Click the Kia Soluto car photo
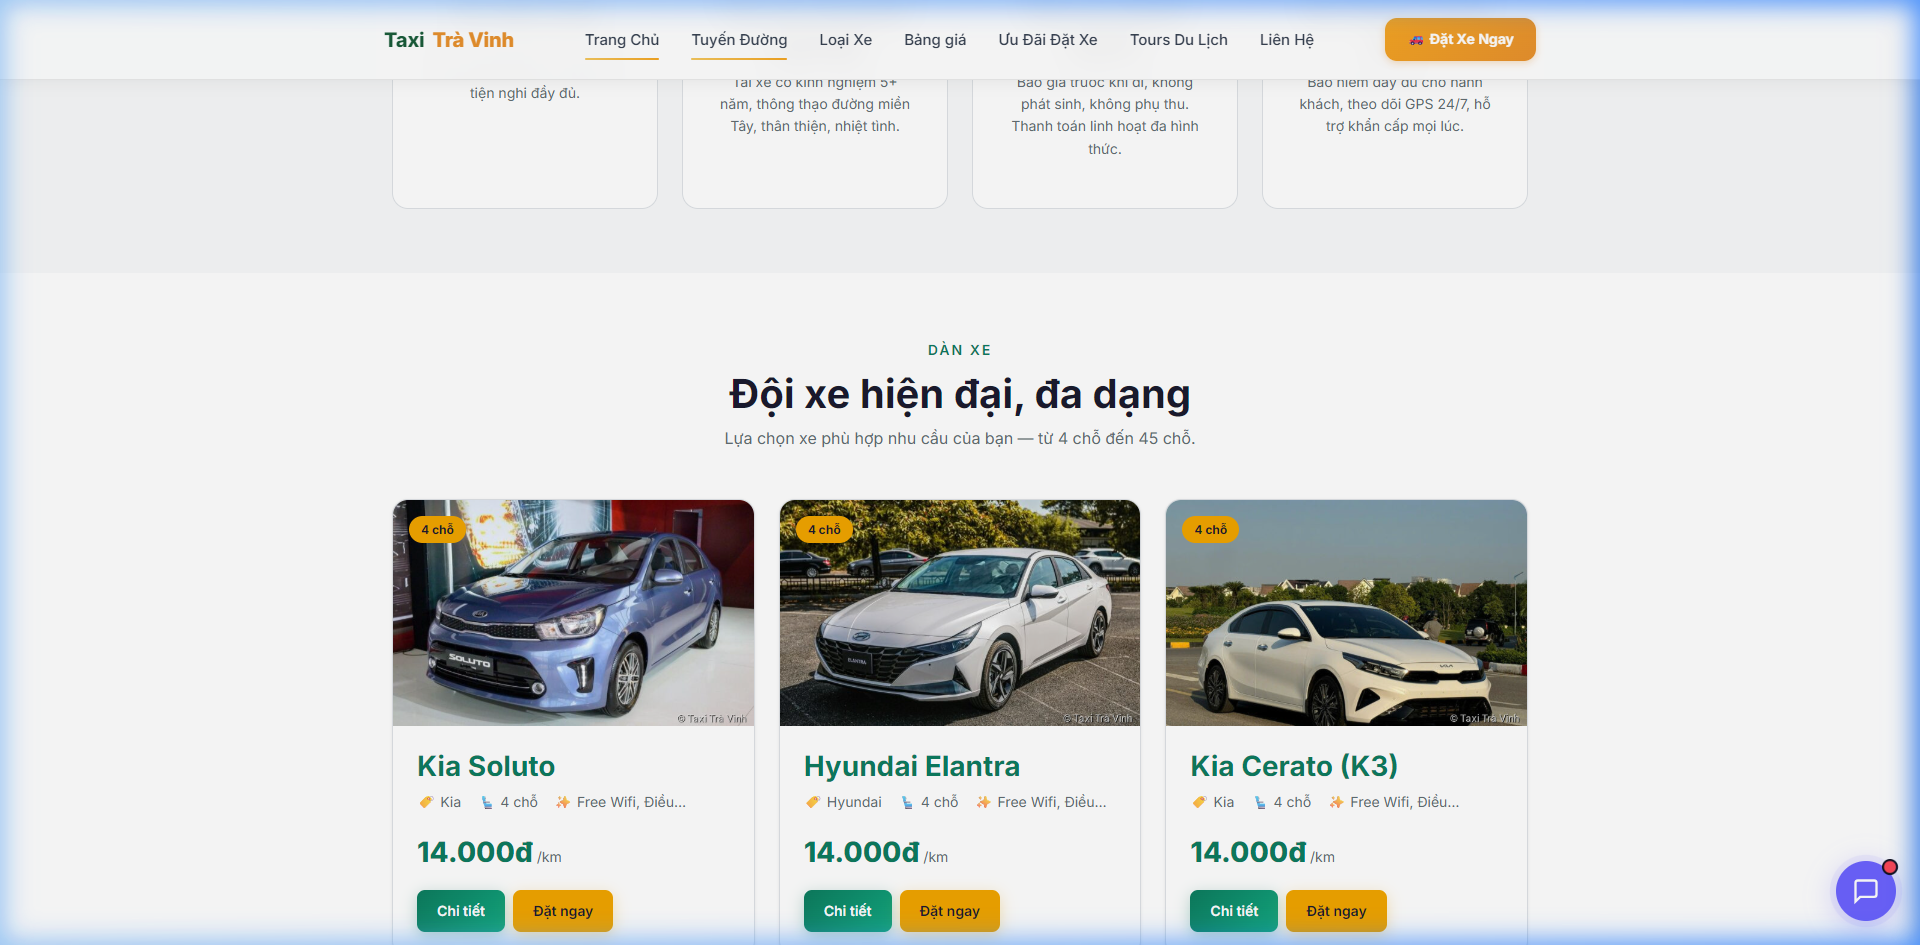 click(x=573, y=613)
